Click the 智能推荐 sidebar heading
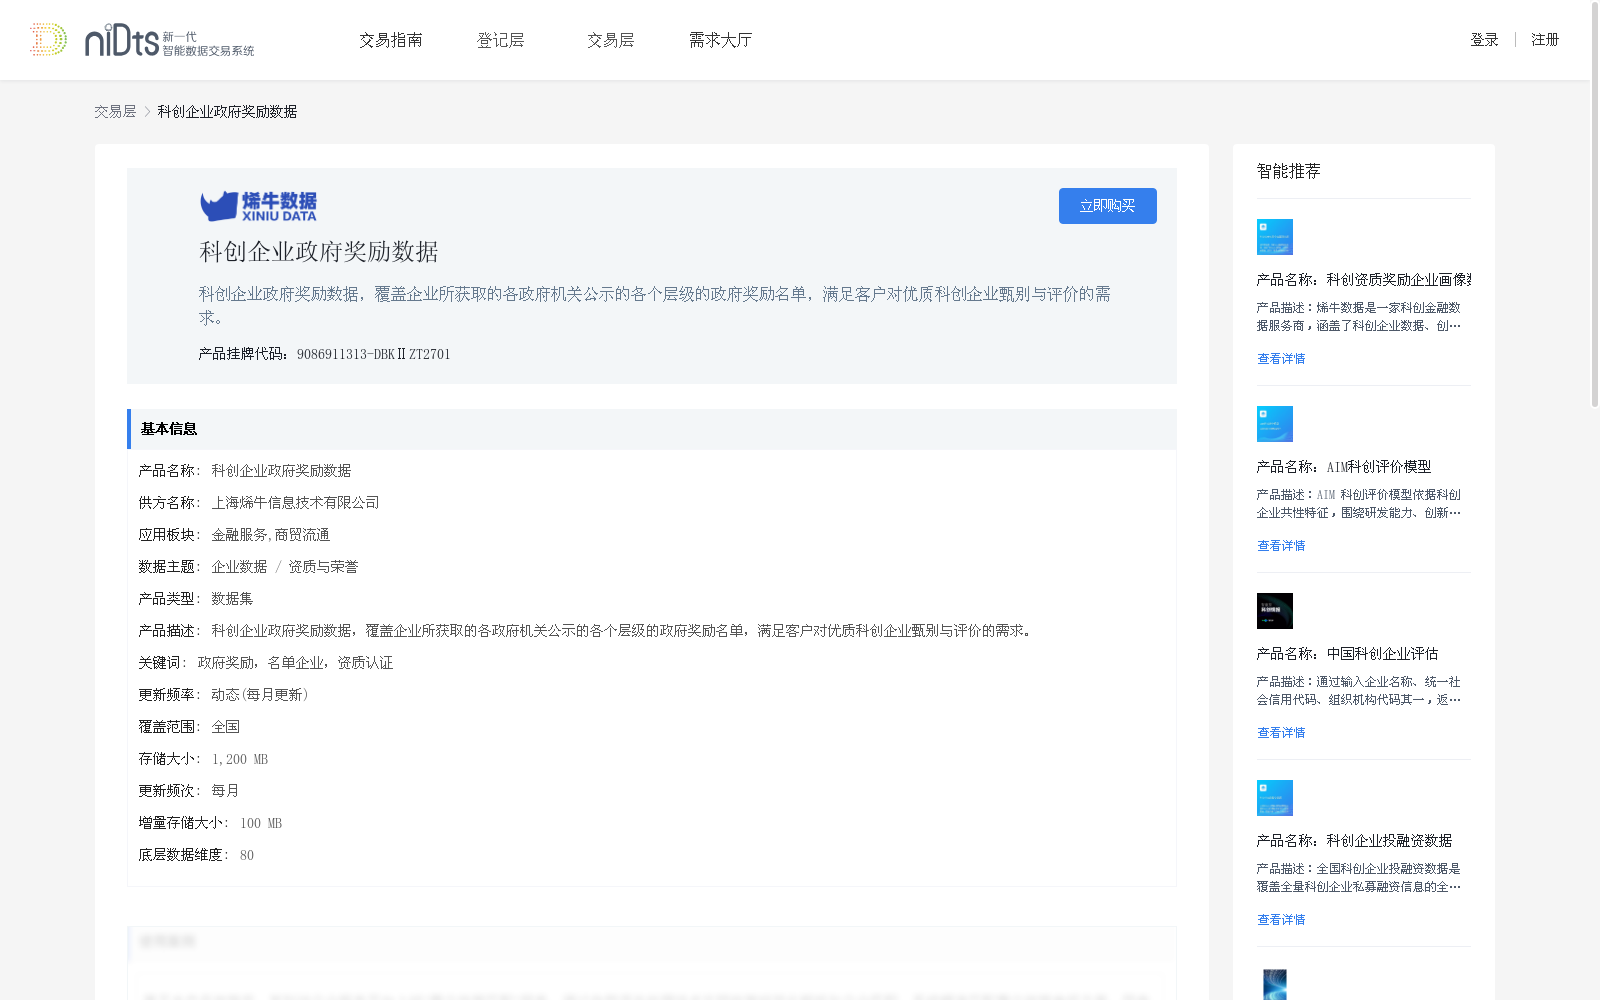The height and width of the screenshot is (1000, 1600). click(1289, 171)
